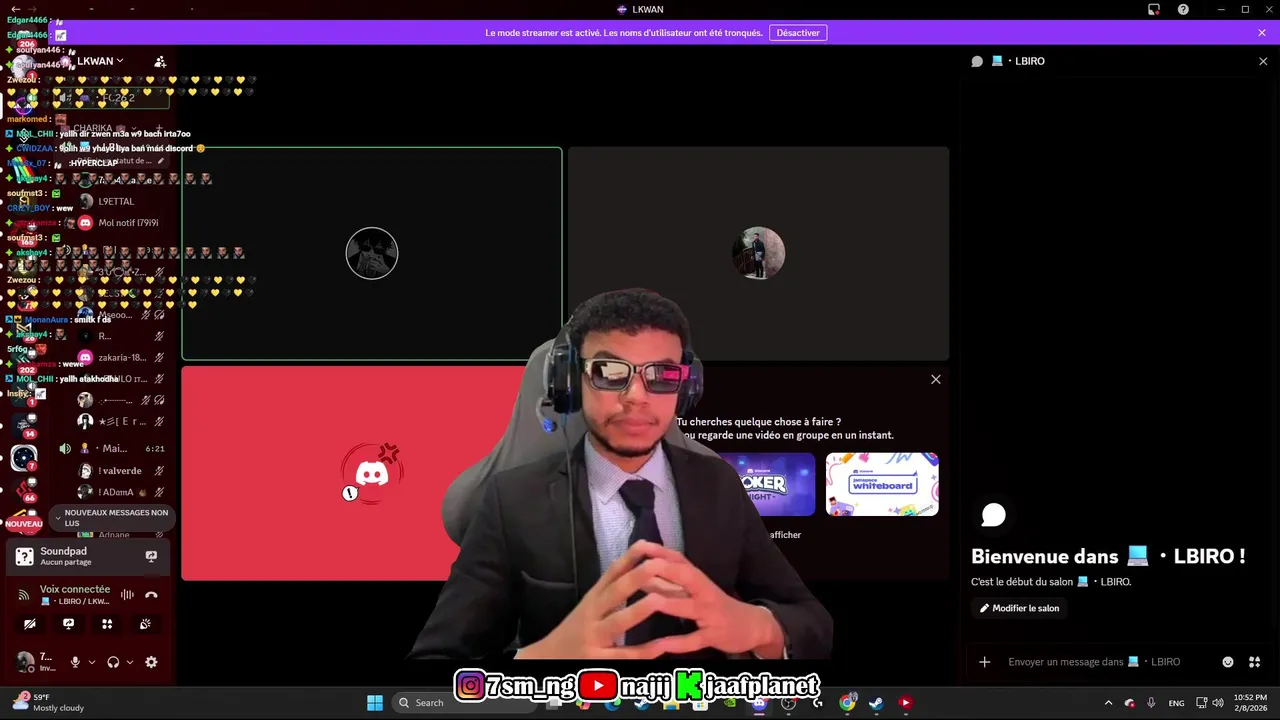Open the inbox icon in title bar
Screen dimensions: 1280x720
click(x=1154, y=9)
